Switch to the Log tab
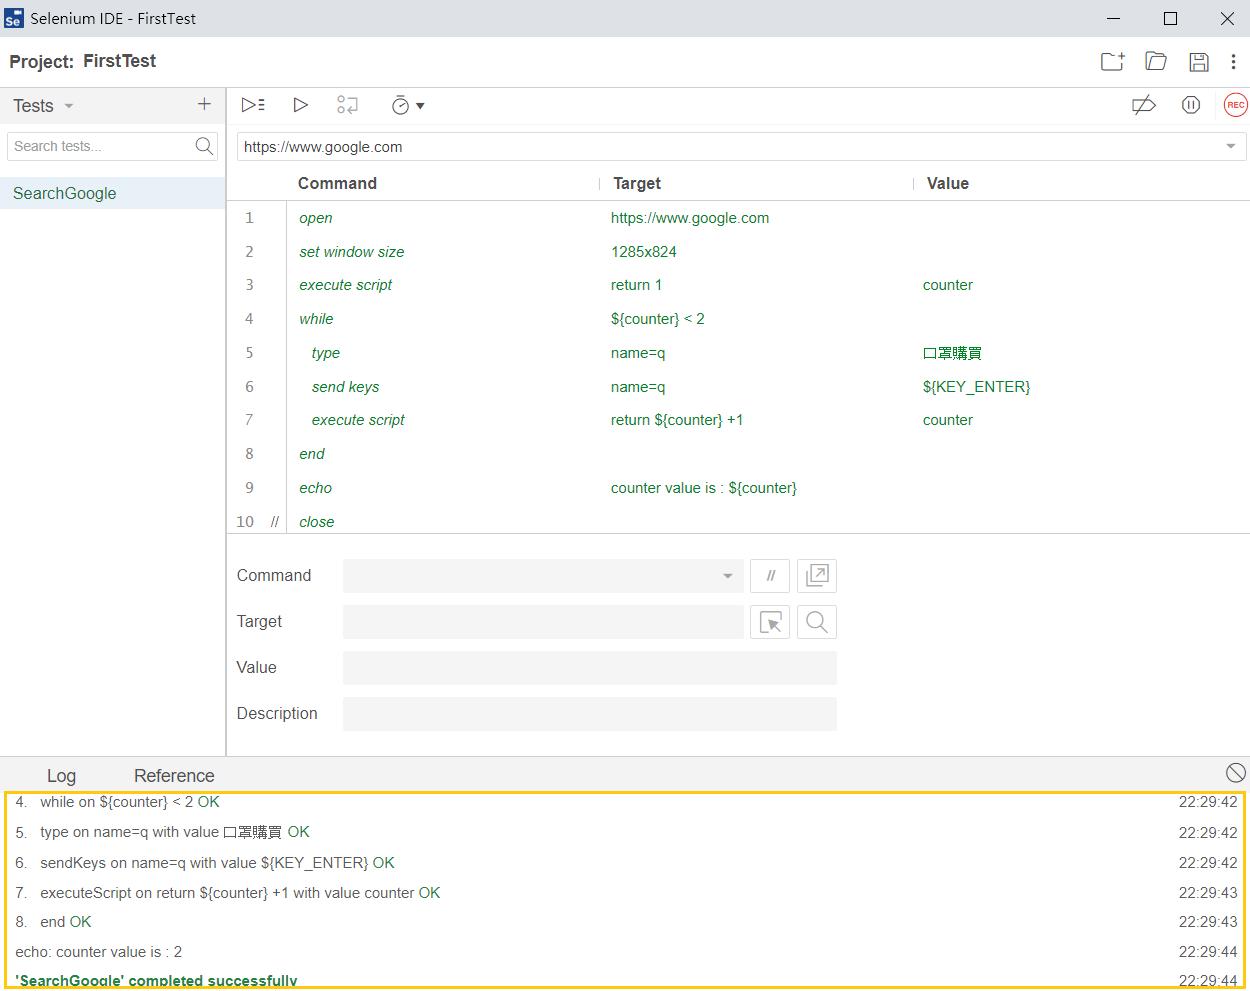Viewport: 1250px width, 991px height. pyautogui.click(x=61, y=776)
